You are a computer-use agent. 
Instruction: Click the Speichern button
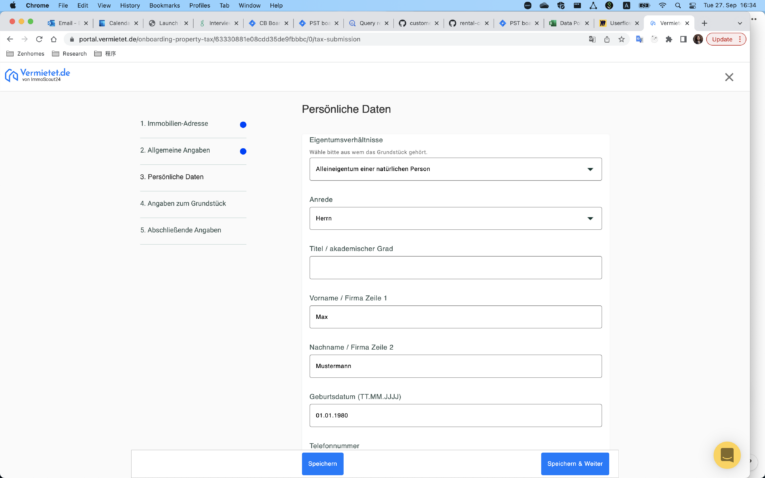322,464
